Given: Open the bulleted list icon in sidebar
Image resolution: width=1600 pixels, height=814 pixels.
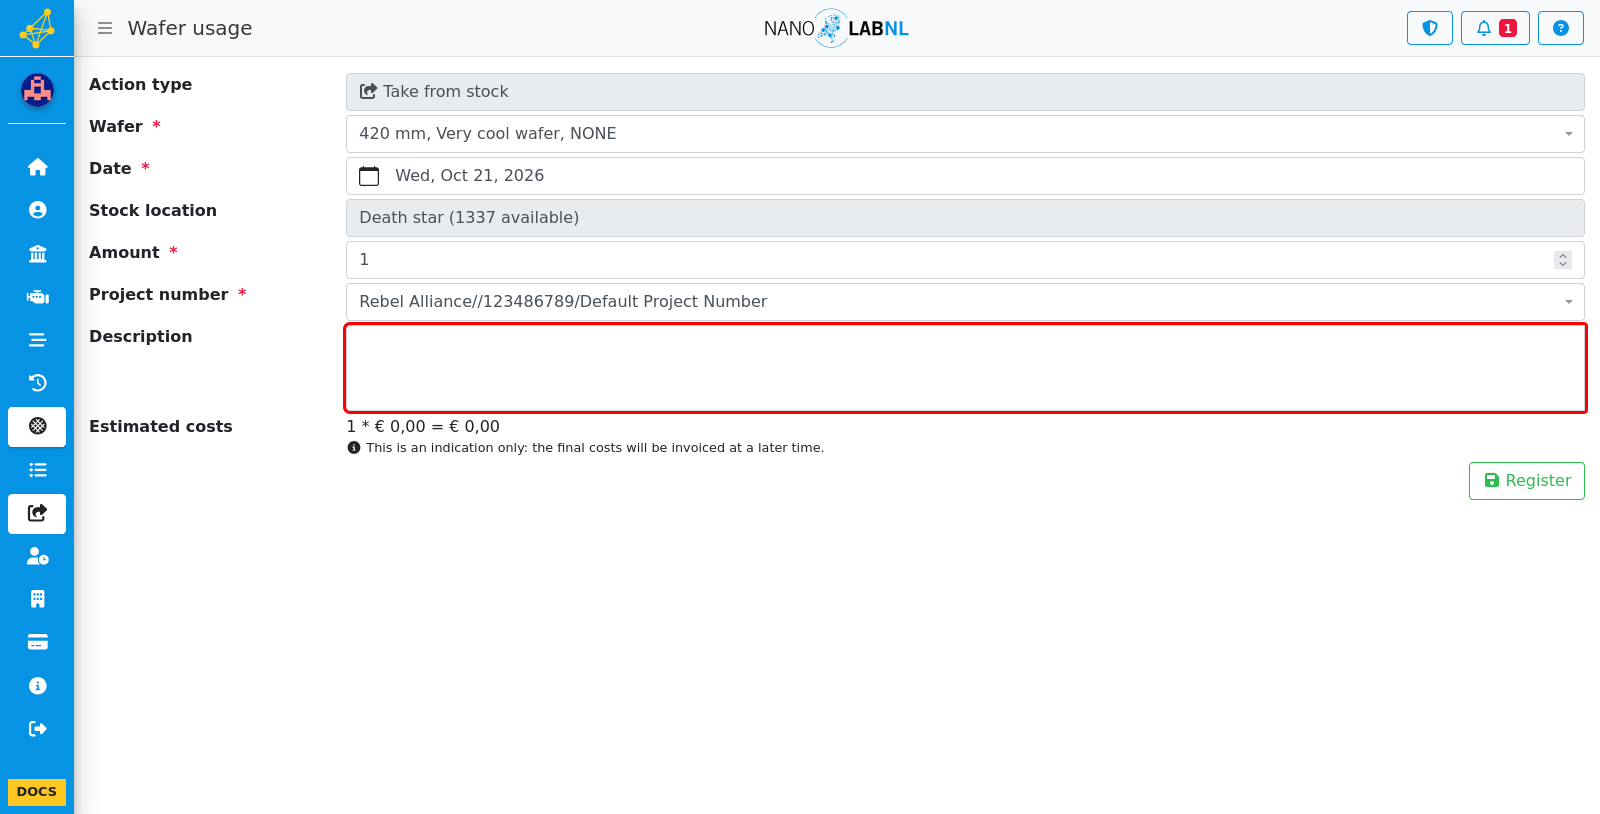Looking at the screenshot, I should [x=37, y=470].
